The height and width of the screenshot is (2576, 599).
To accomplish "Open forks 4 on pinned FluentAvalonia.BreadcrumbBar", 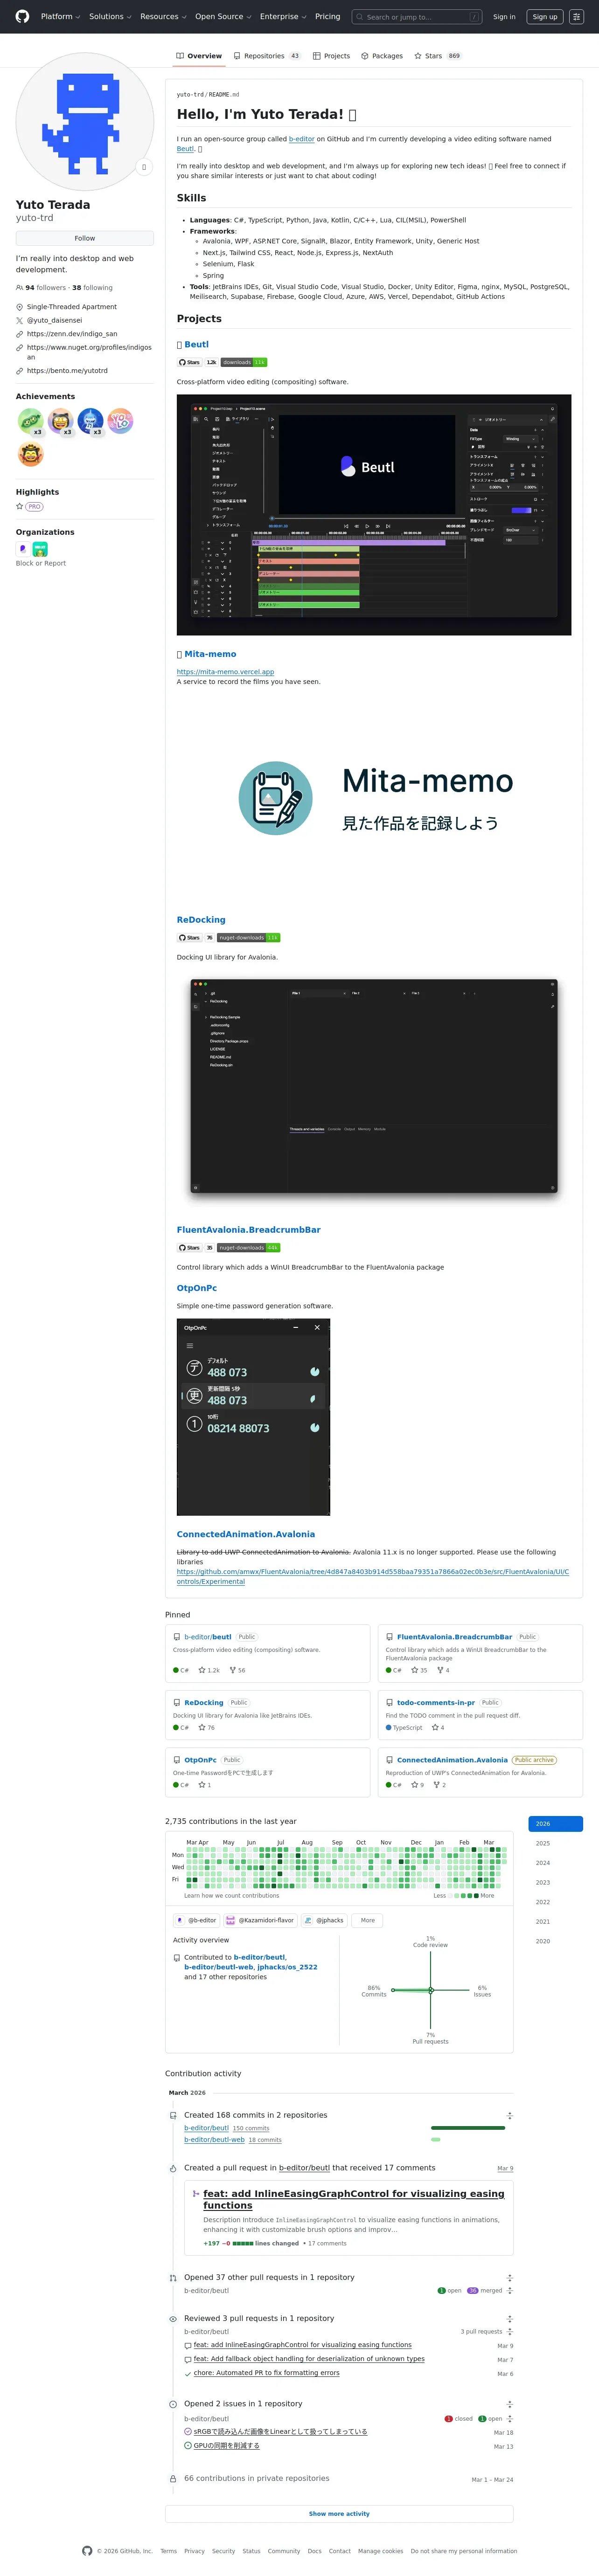I will [443, 1670].
